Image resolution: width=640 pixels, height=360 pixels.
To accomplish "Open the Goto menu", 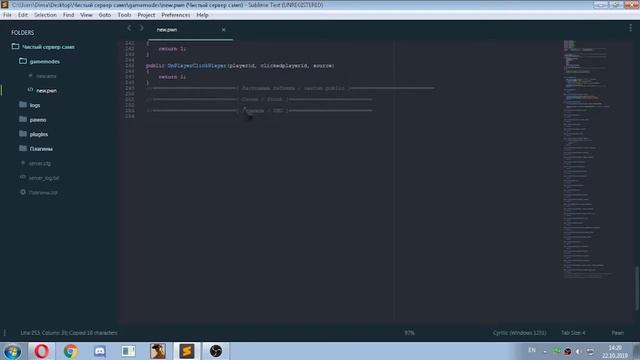I will coord(105,15).
